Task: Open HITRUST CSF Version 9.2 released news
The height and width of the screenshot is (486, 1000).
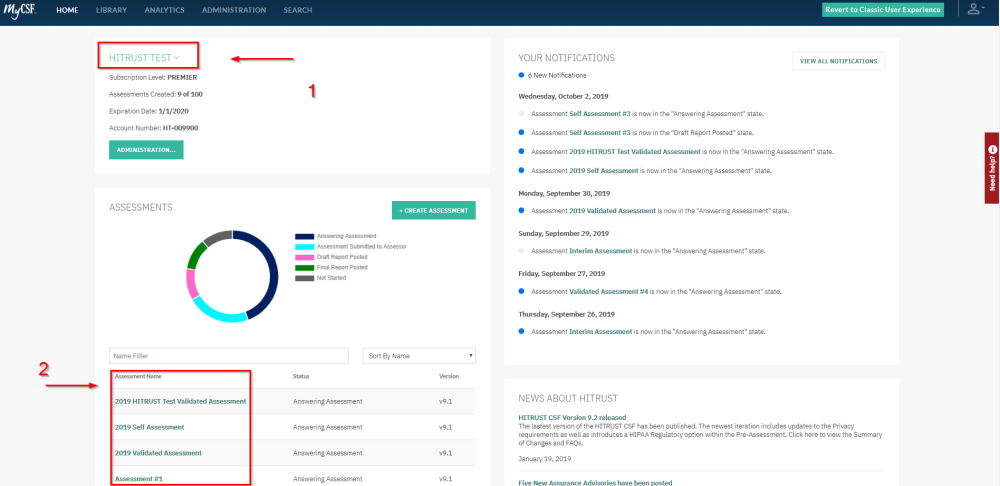Action: pos(572,417)
